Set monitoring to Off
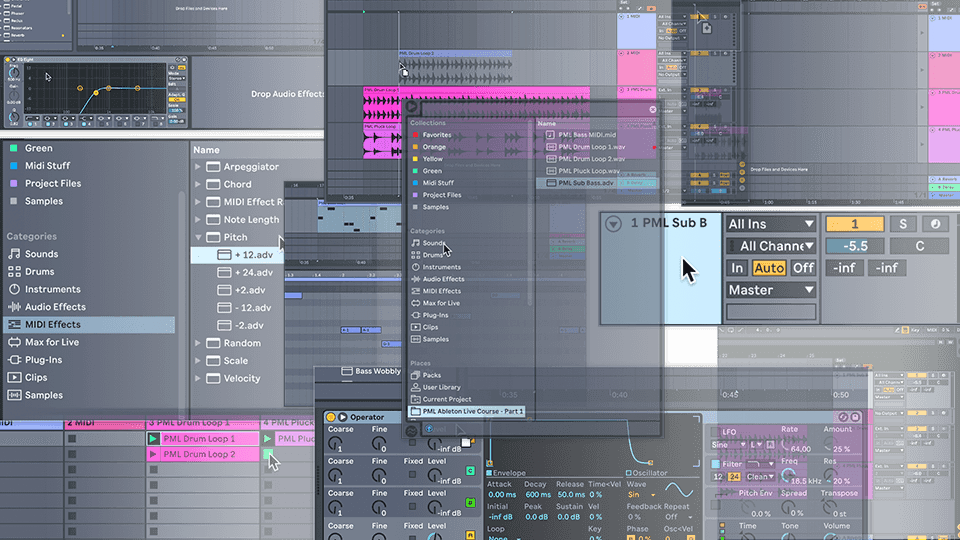The width and height of the screenshot is (960, 540). [x=803, y=268]
